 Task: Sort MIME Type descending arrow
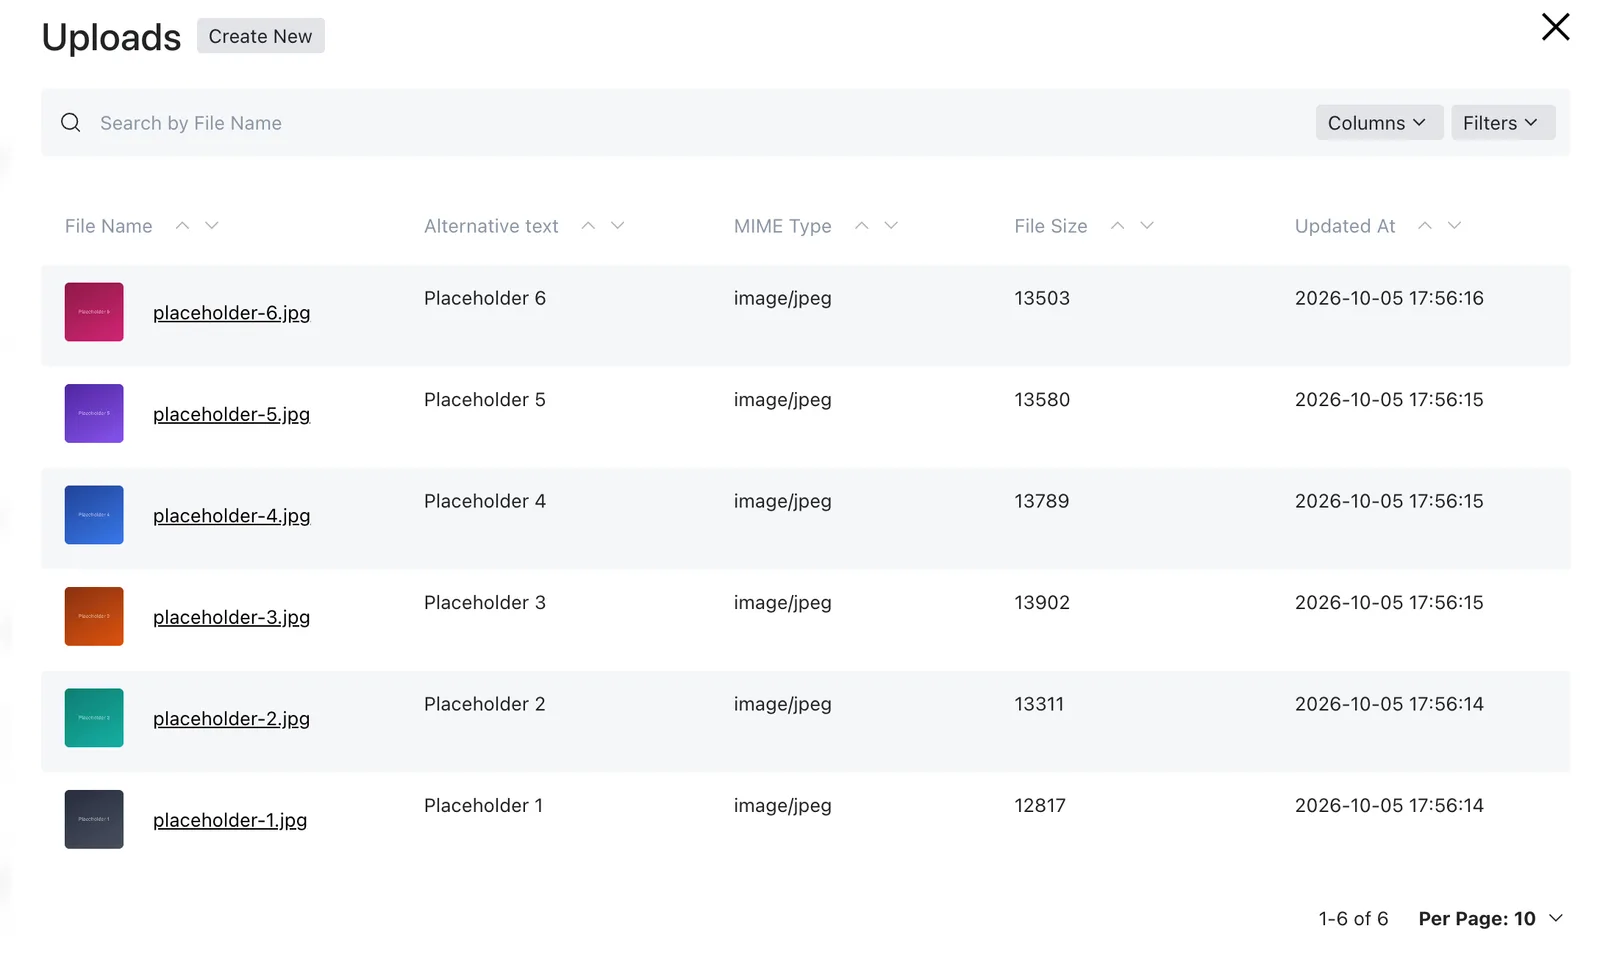point(891,226)
